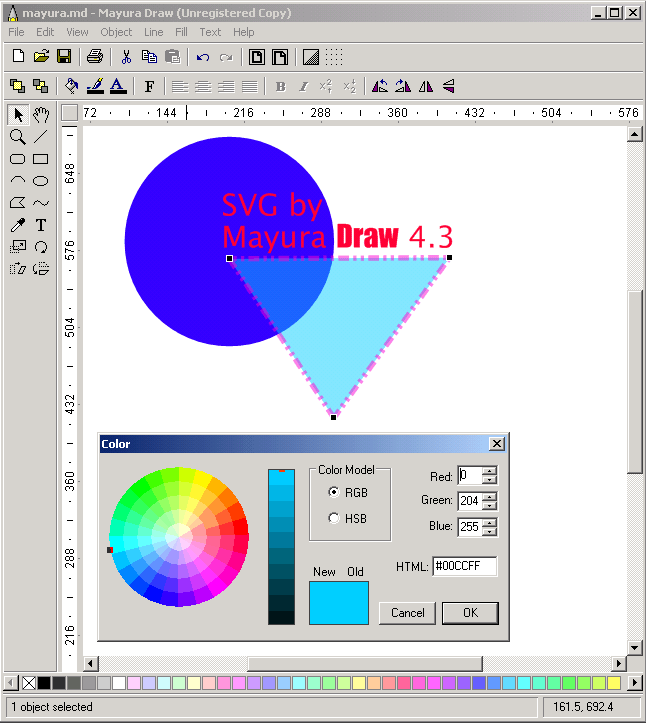Print the drawing using the printer icon

click(95, 57)
